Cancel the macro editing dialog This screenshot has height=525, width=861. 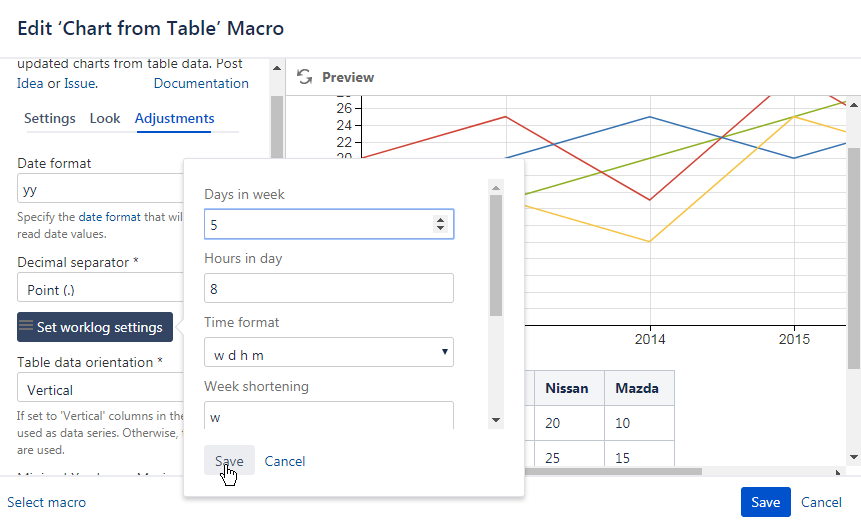click(821, 502)
